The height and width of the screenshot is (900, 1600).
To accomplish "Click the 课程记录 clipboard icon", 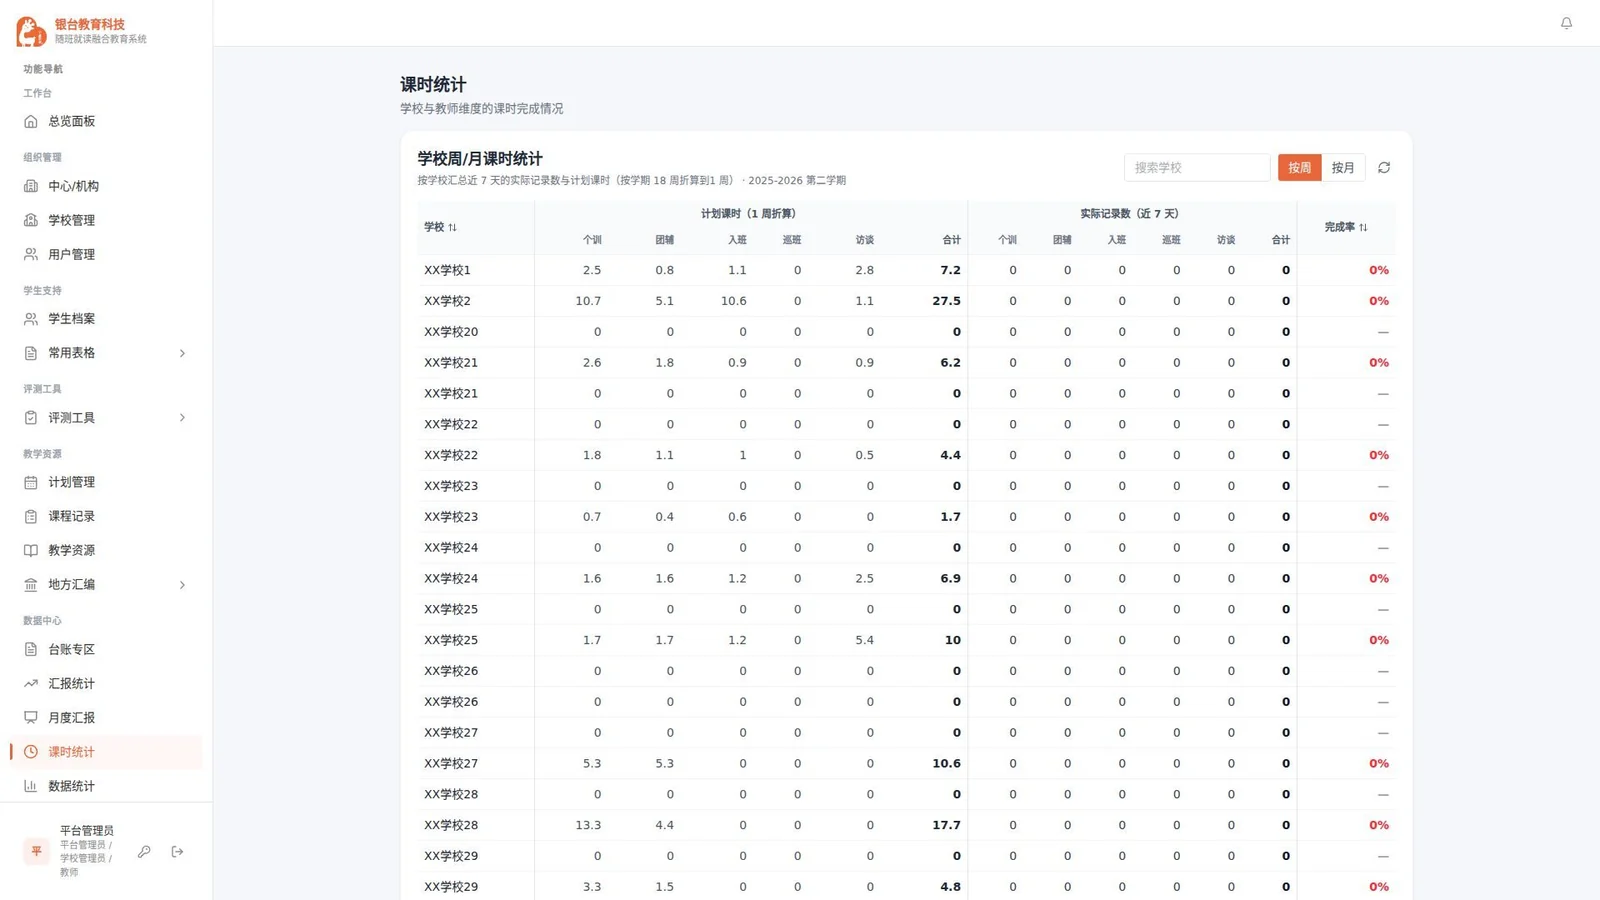I will point(31,516).
